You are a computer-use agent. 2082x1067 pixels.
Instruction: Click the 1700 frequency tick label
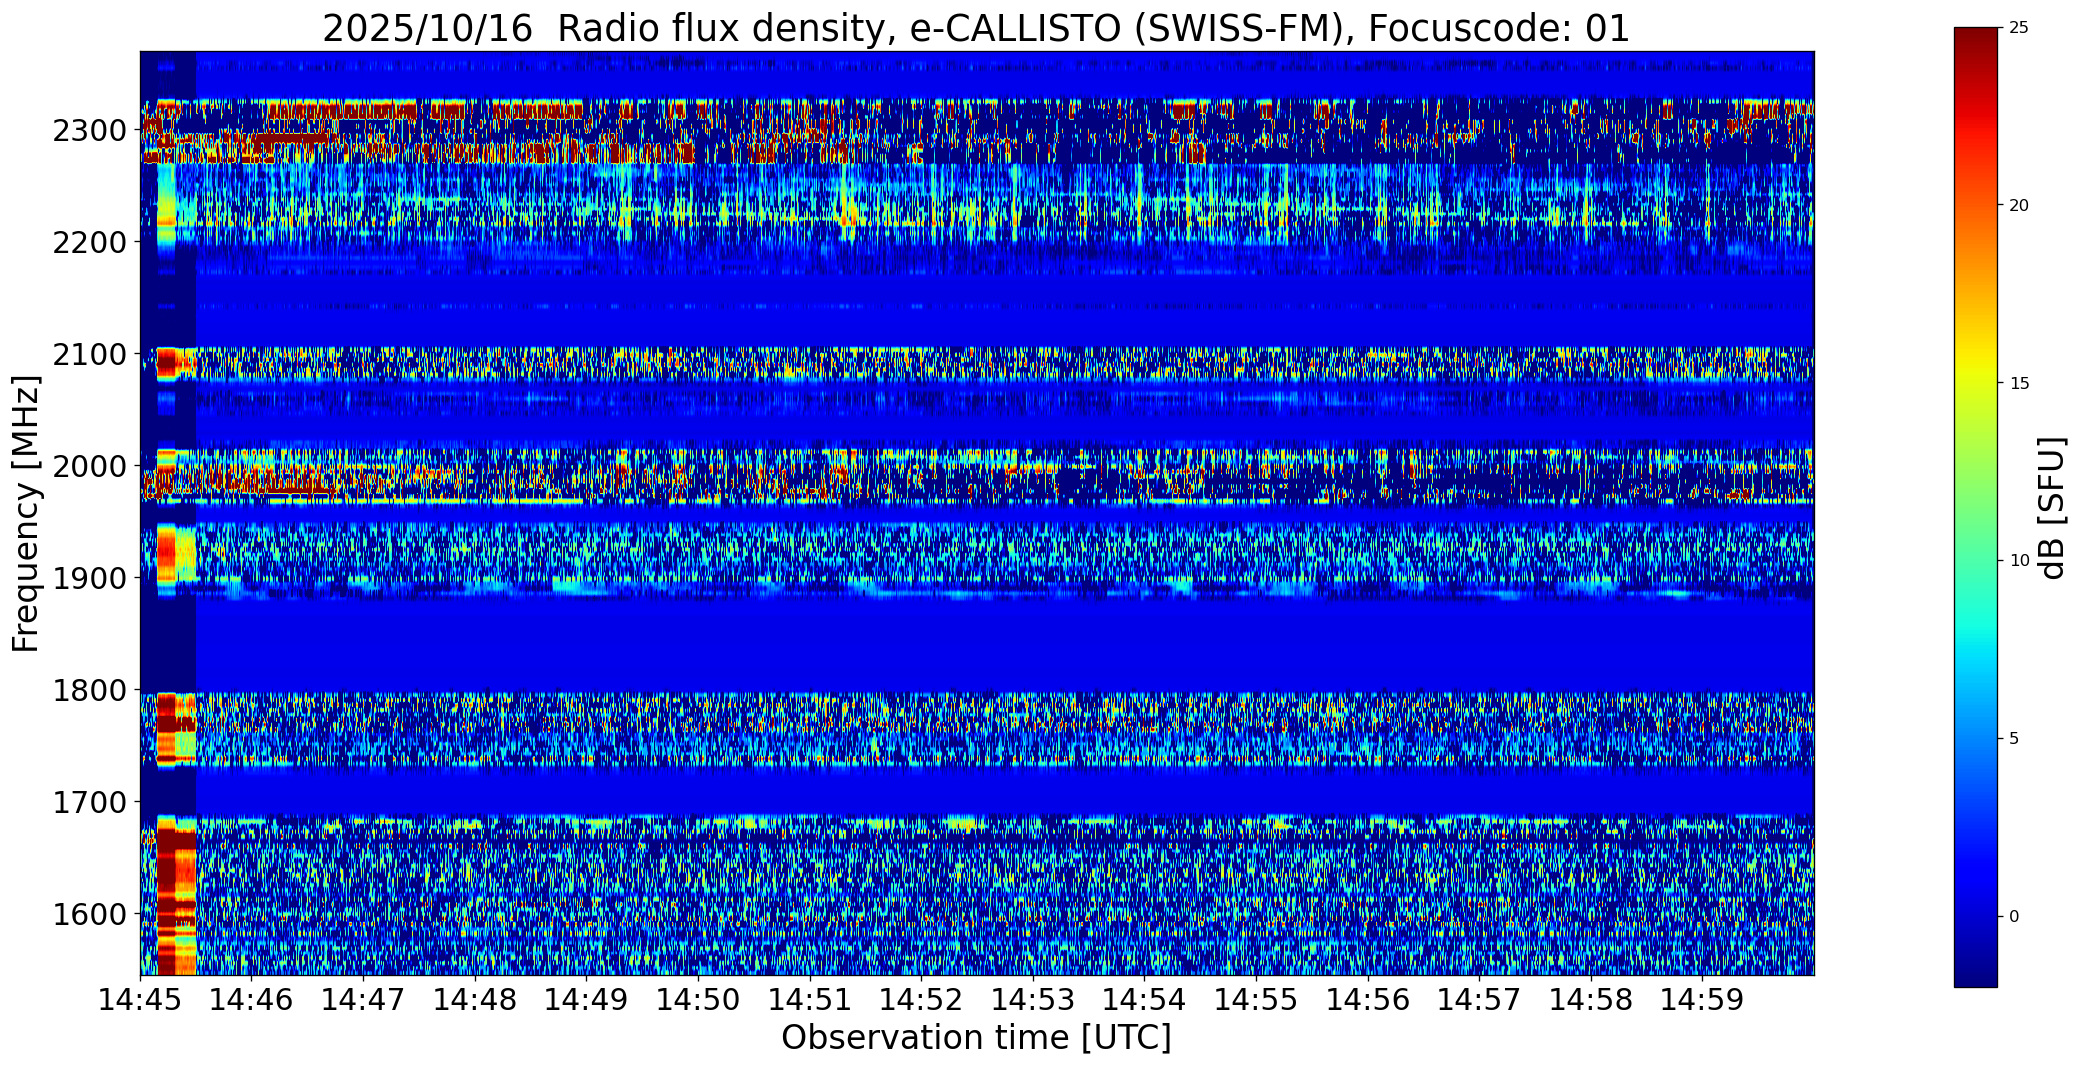tap(92, 802)
